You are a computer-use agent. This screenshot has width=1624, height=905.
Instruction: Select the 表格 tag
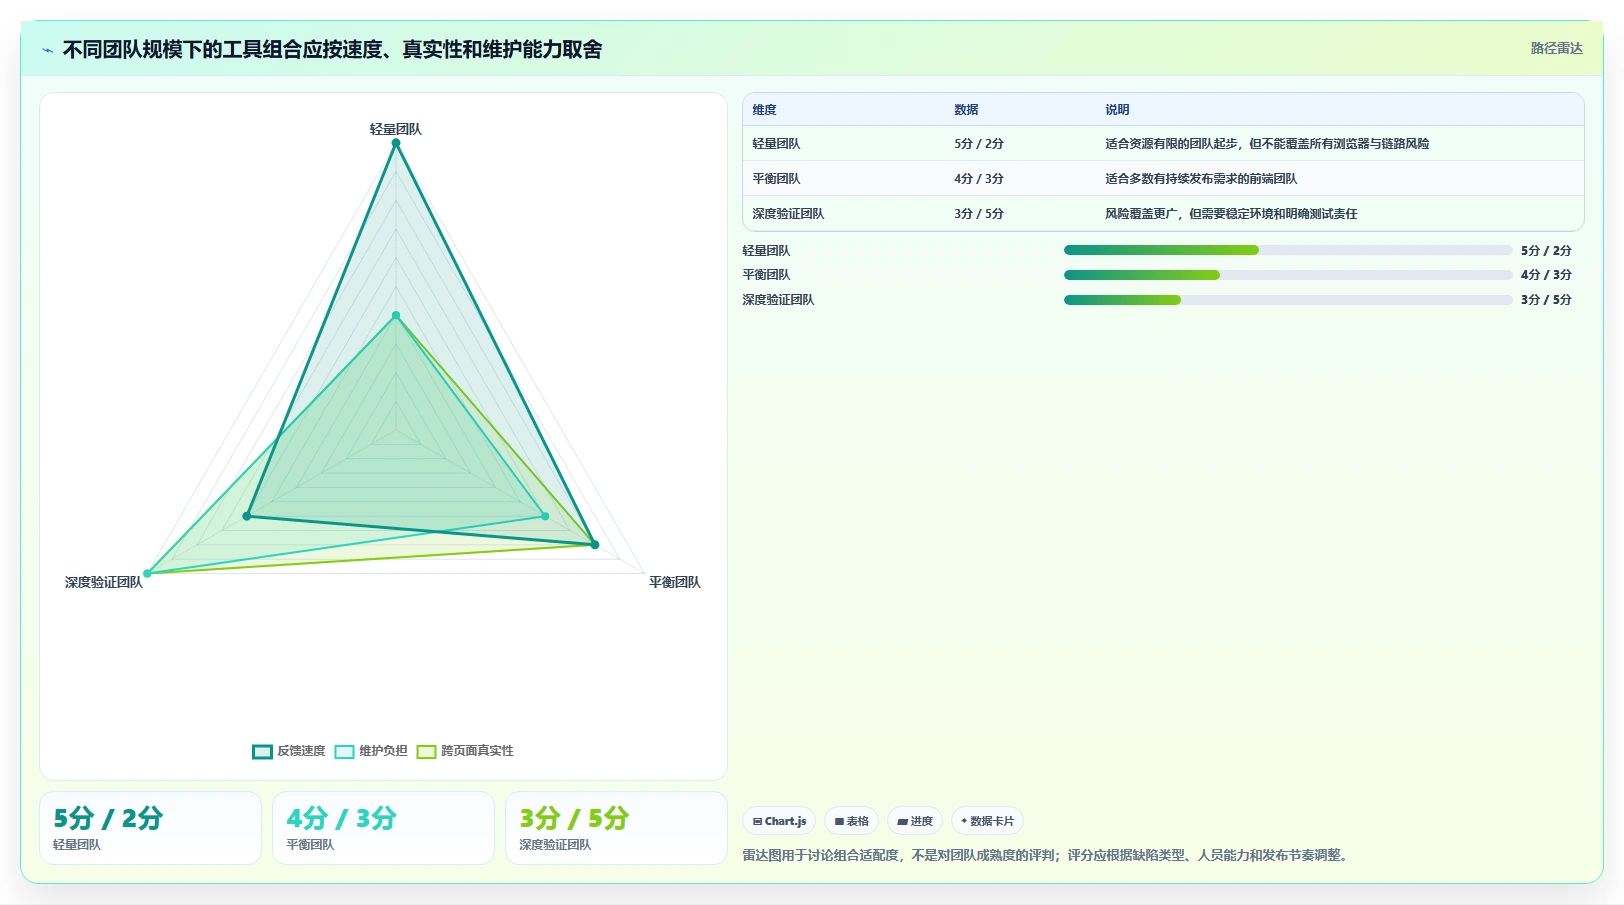coord(851,821)
